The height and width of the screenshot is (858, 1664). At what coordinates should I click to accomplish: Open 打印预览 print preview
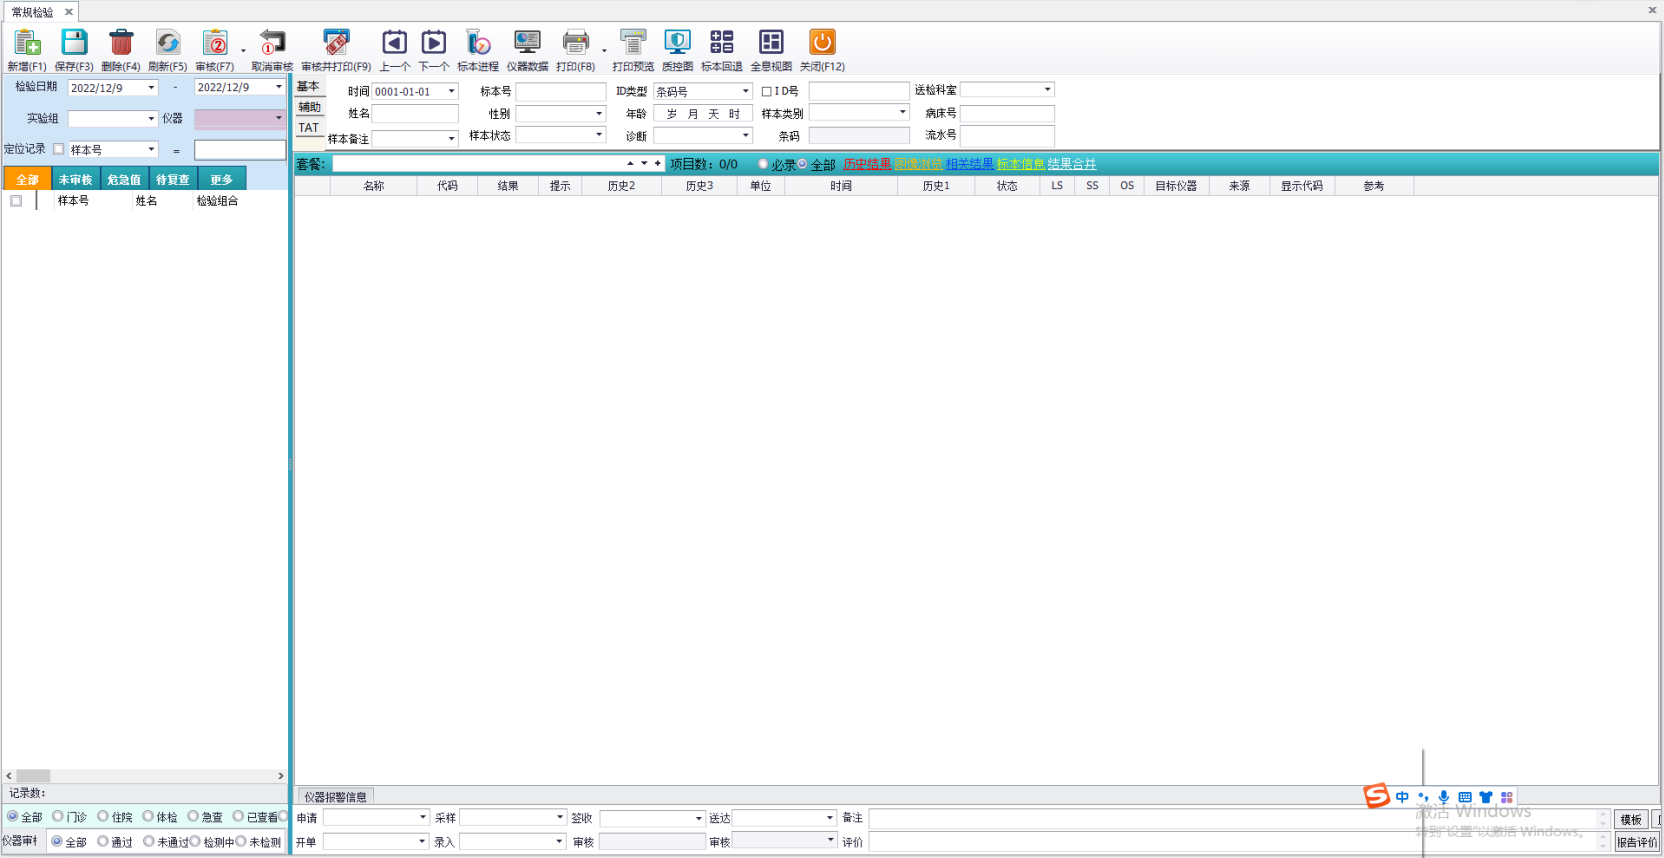click(x=633, y=42)
